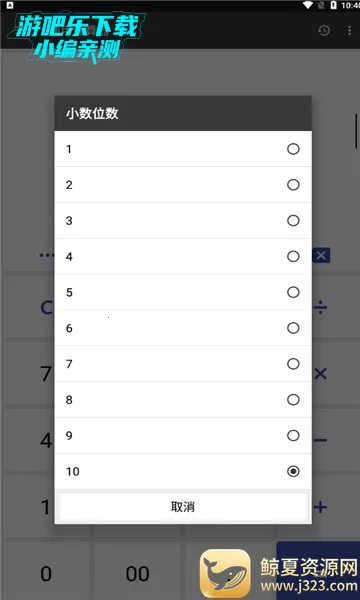The width and height of the screenshot is (360, 600).
Task: Click the 取消 cancel button
Action: [183, 507]
